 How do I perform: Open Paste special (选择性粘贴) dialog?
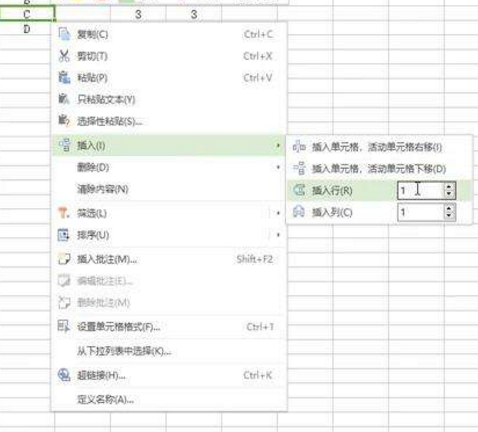[x=169, y=121]
